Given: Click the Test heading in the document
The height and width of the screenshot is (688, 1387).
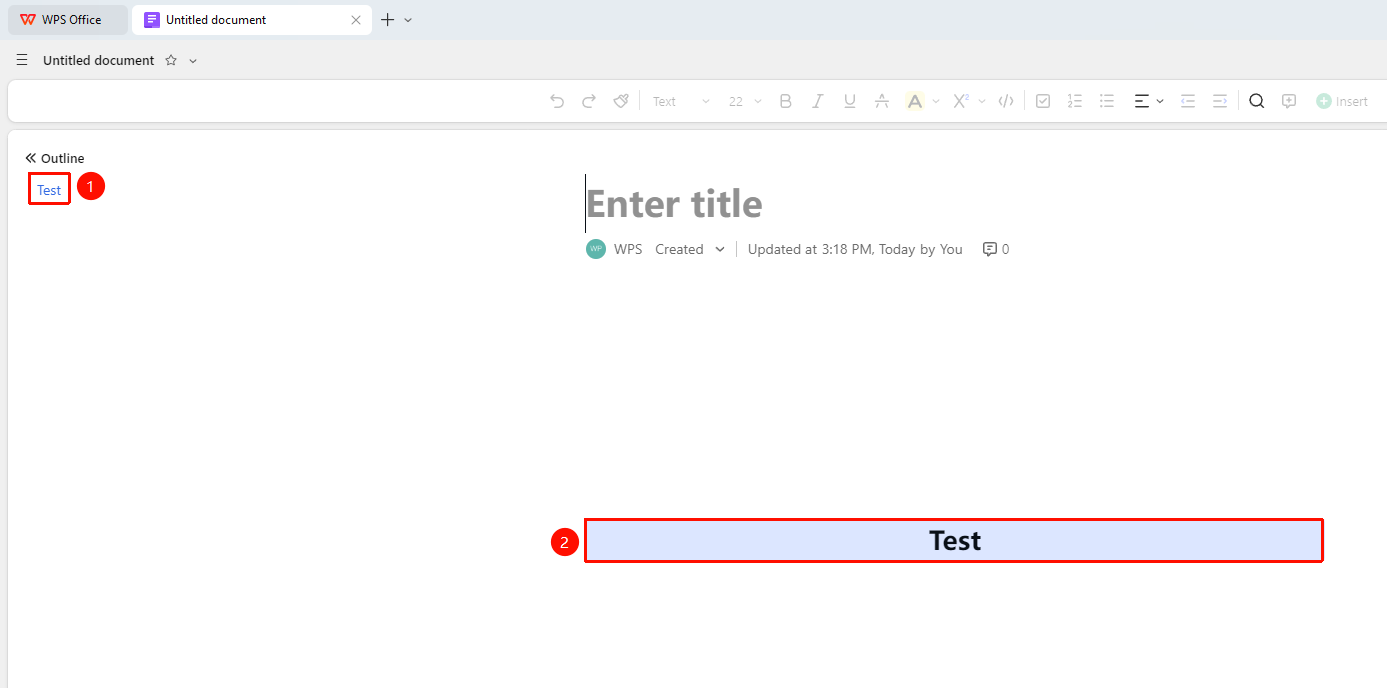Looking at the screenshot, I should click(955, 541).
